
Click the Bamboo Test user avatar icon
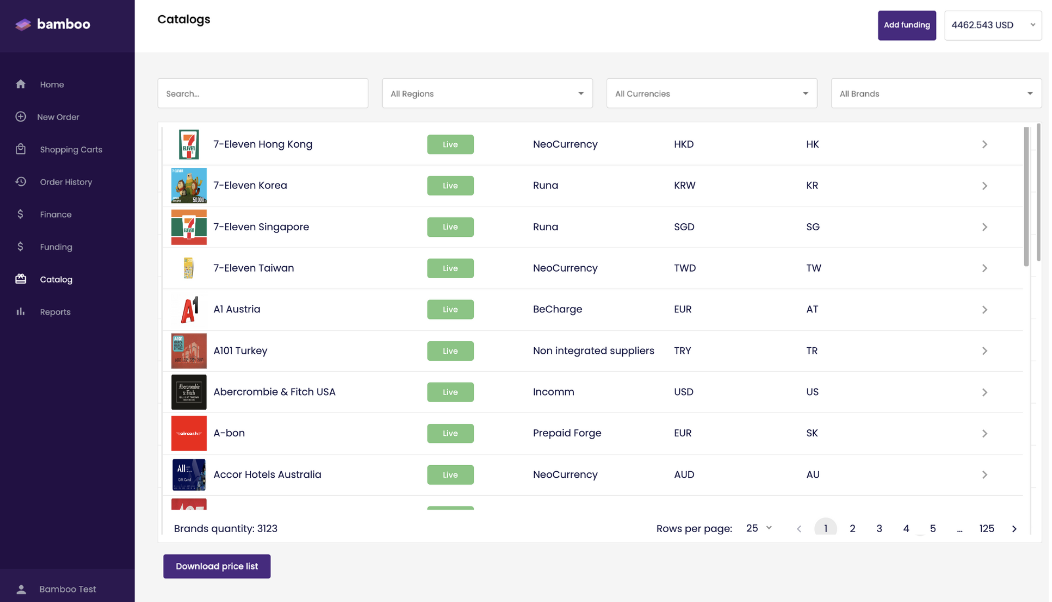click(21, 589)
